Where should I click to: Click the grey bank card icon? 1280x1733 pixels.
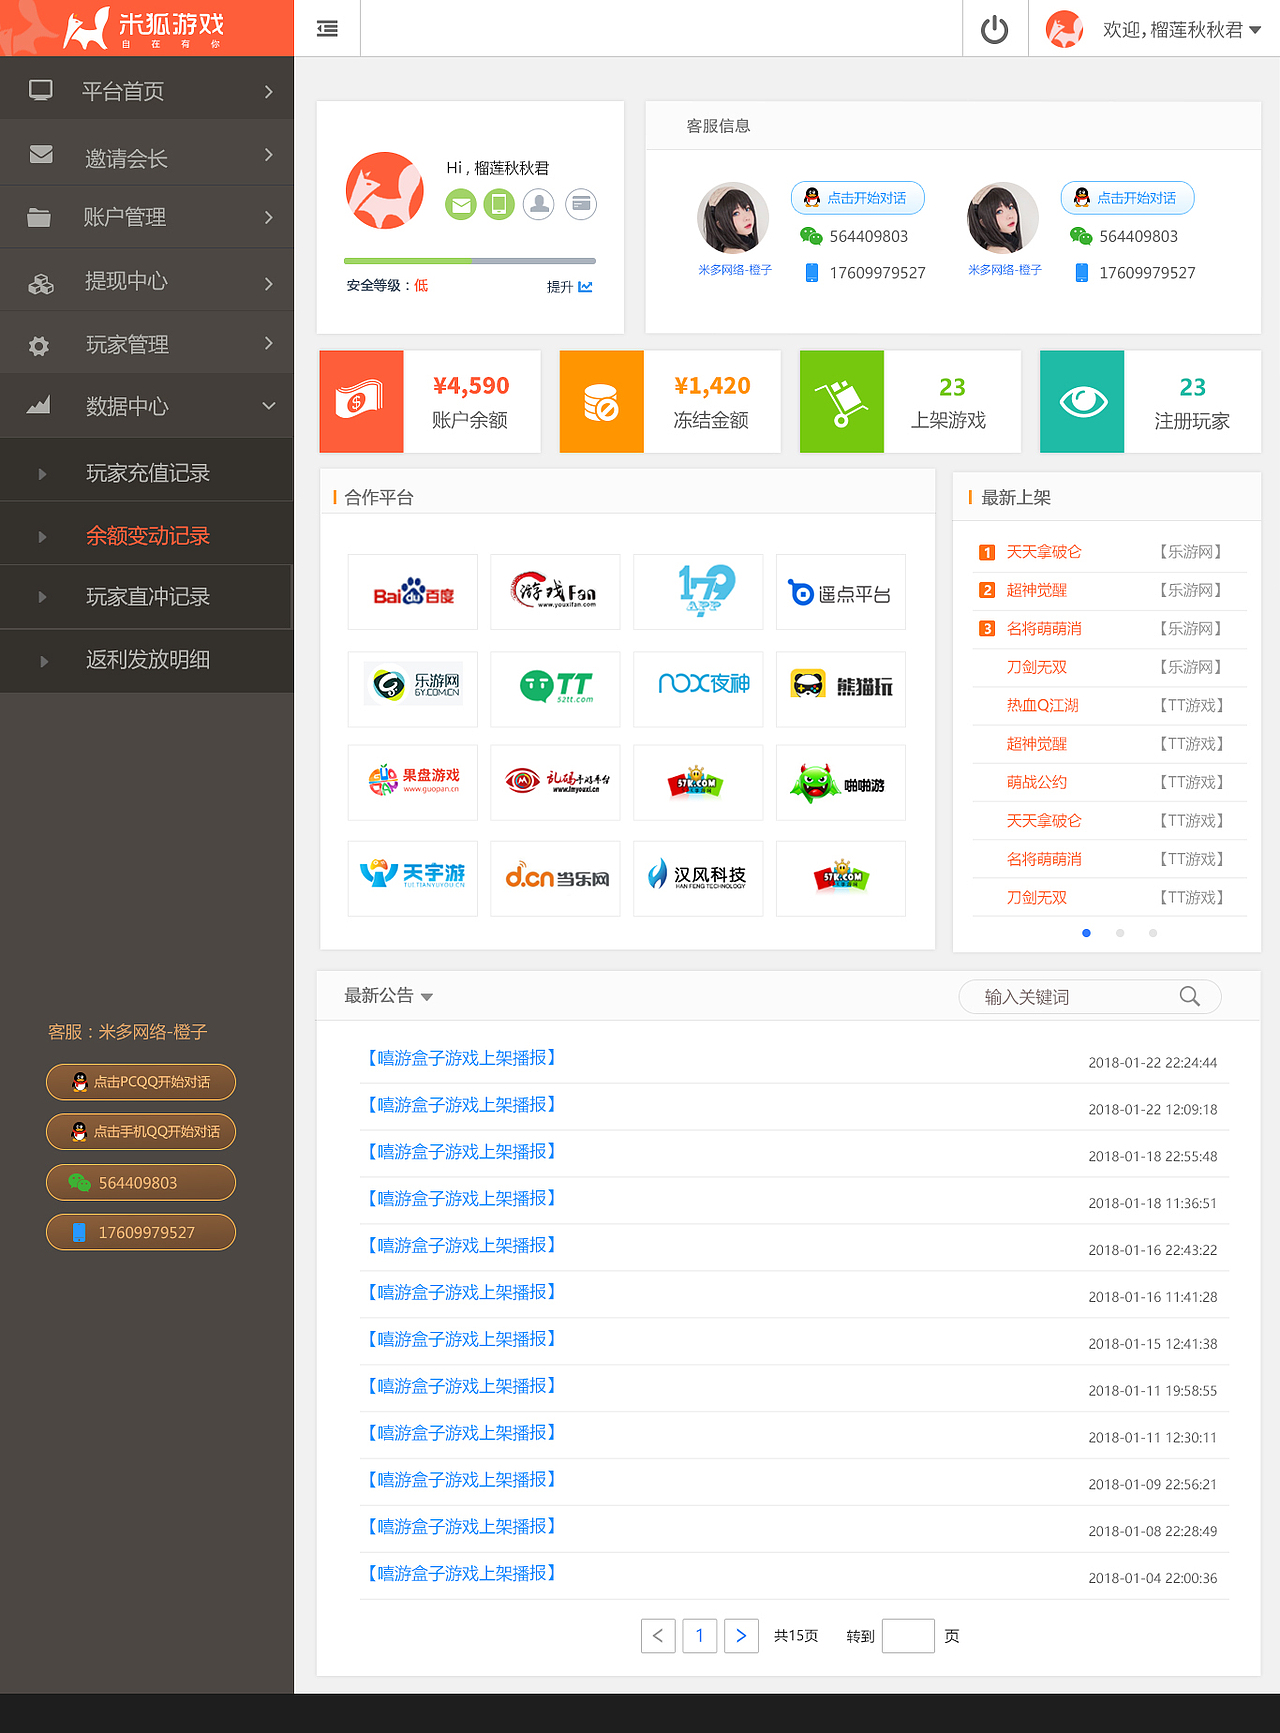point(581,205)
